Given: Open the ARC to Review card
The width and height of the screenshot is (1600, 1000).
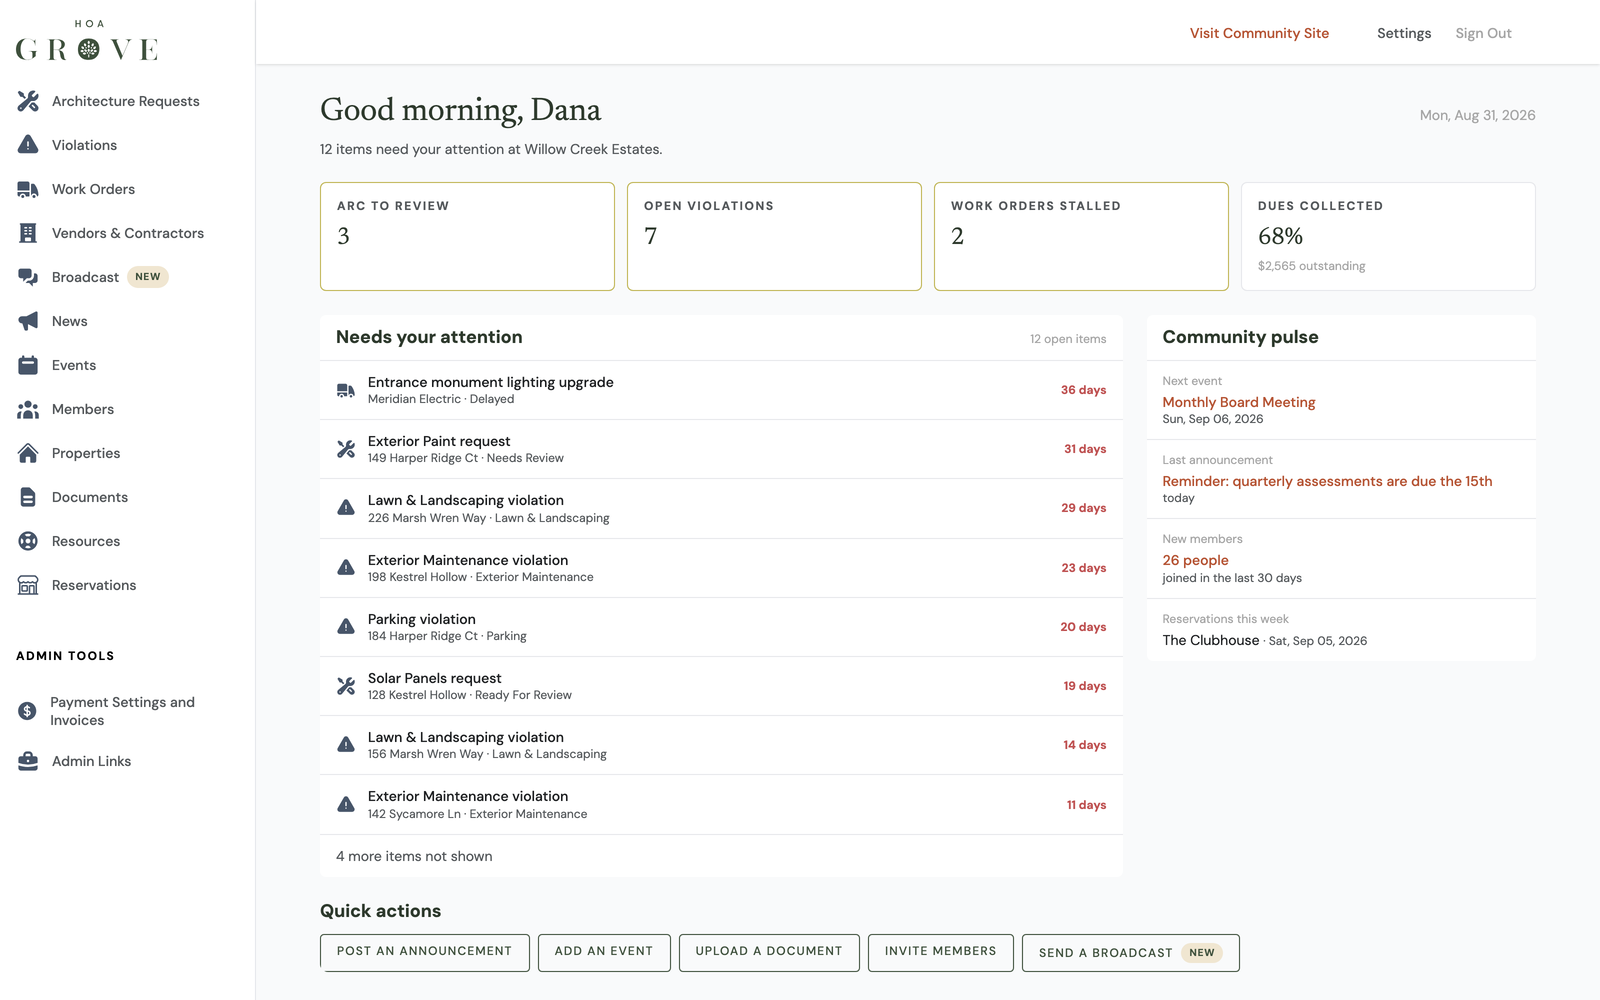Looking at the screenshot, I should [467, 236].
